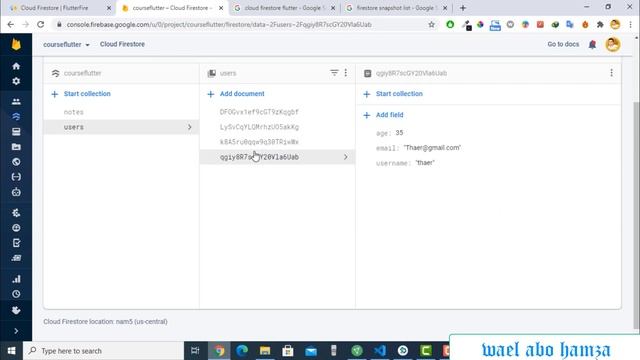Click Go to docs link
The image size is (640, 360).
pyautogui.click(x=563, y=44)
